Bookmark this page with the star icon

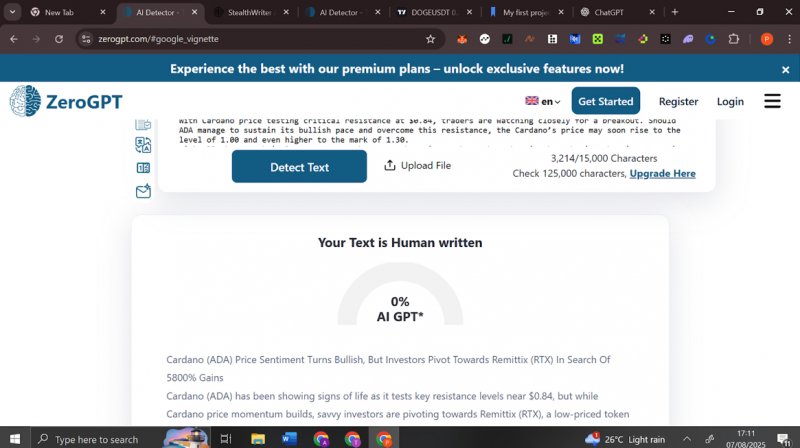[x=430, y=39]
